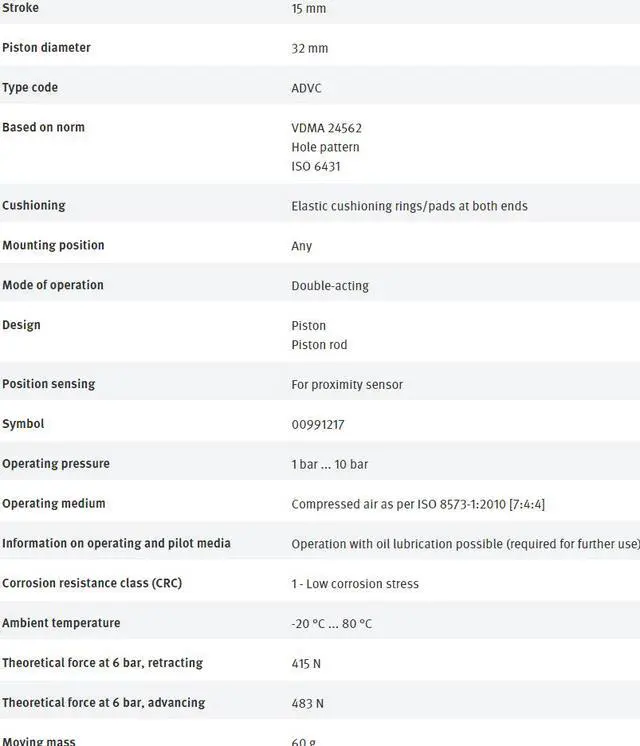Click the VDMA 24562 norm text
The image size is (640, 746).
point(326,128)
